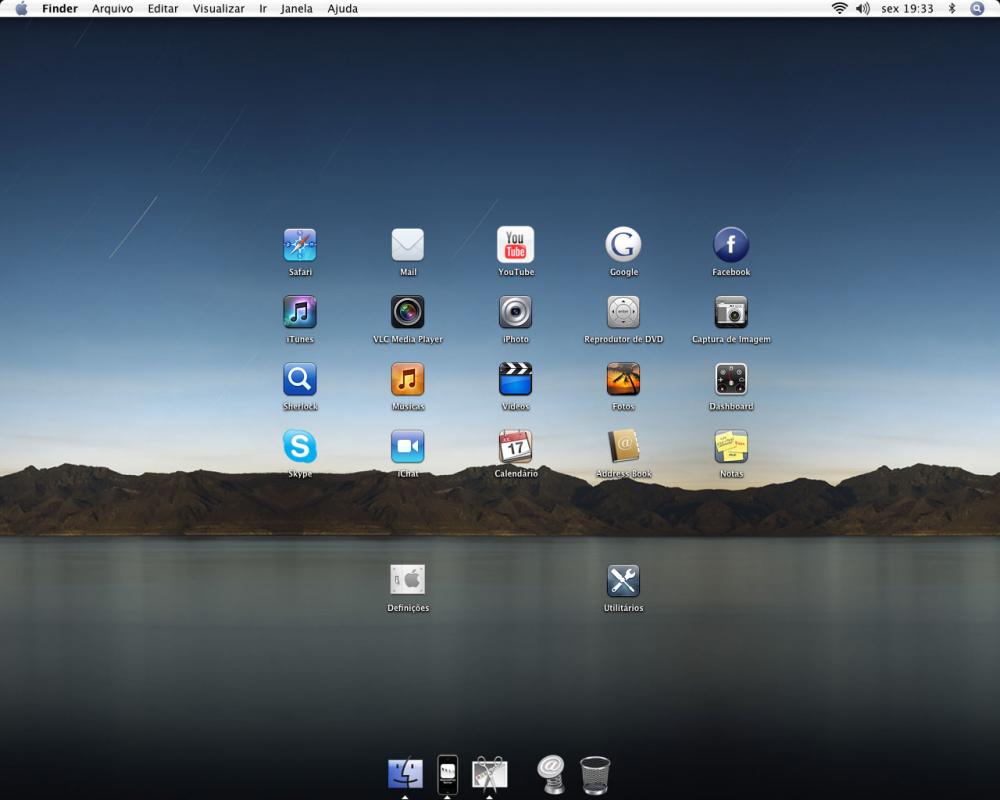Screen dimensions: 1000x800
Task: Launch the iChat icon
Action: (x=408, y=447)
